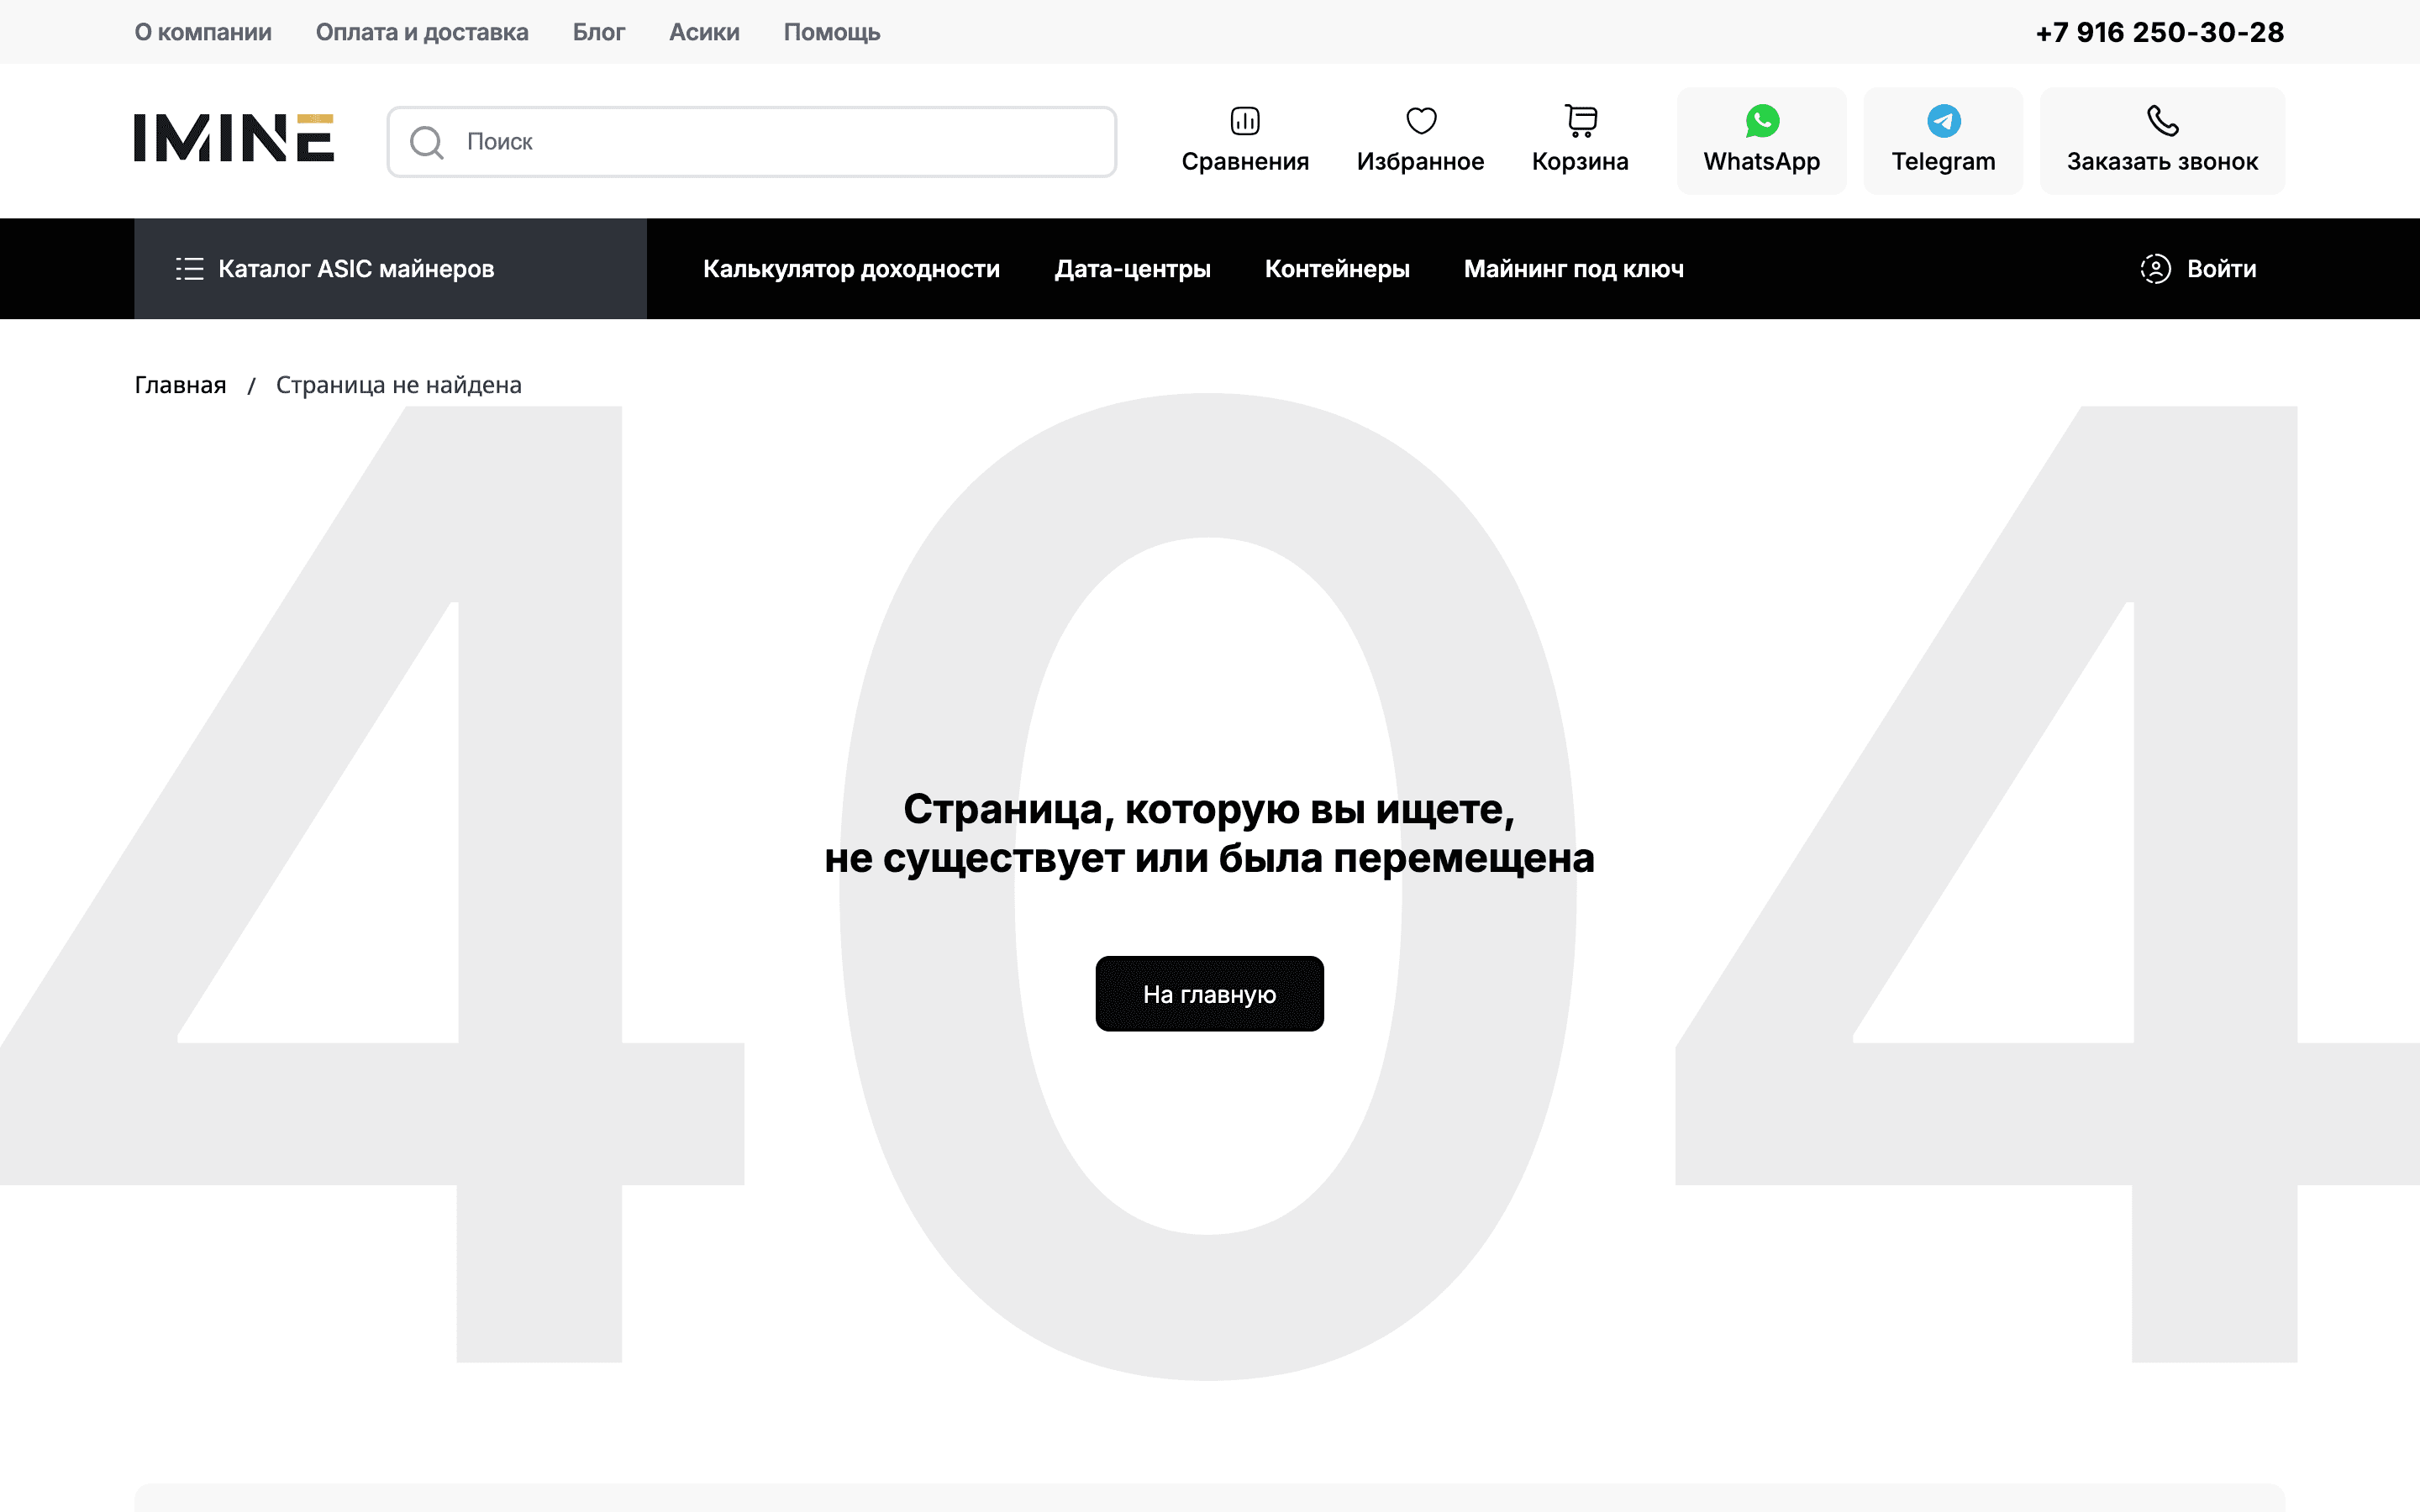Viewport: 2420px width, 1512px height.
Task: Log in via Войти
Action: pyautogui.click(x=2222, y=269)
